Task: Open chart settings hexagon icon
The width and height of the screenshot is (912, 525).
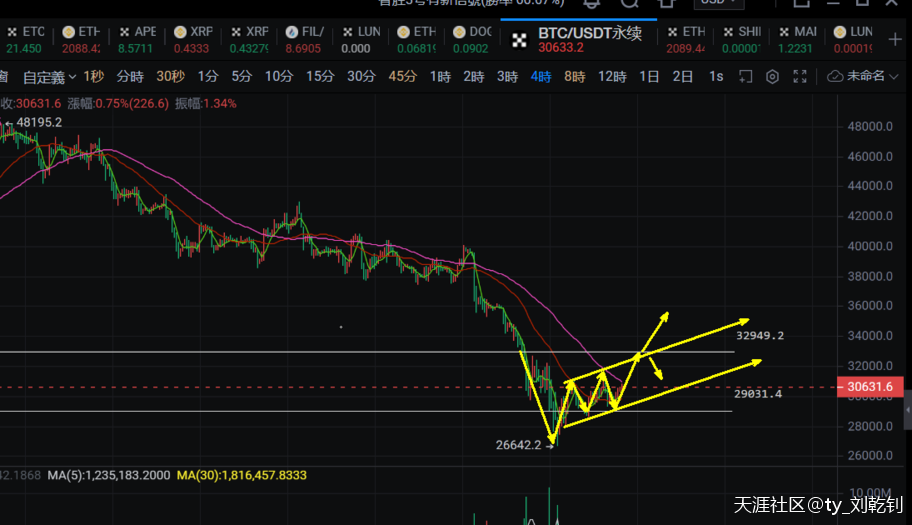Action: 772,76
